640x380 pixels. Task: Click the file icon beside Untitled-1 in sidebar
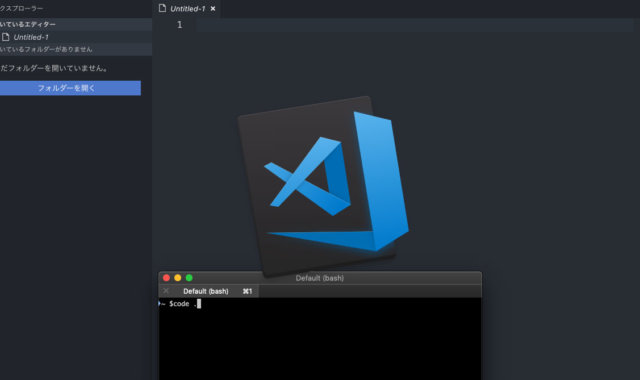[5, 37]
